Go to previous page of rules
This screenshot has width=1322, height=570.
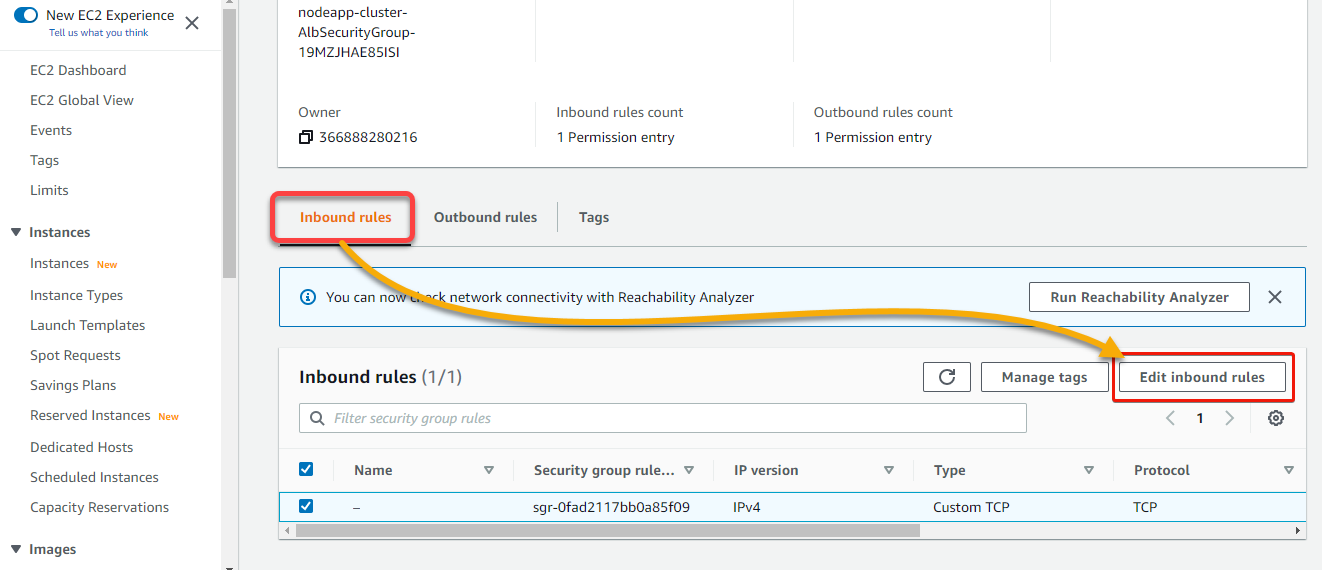pyautogui.click(x=1170, y=418)
